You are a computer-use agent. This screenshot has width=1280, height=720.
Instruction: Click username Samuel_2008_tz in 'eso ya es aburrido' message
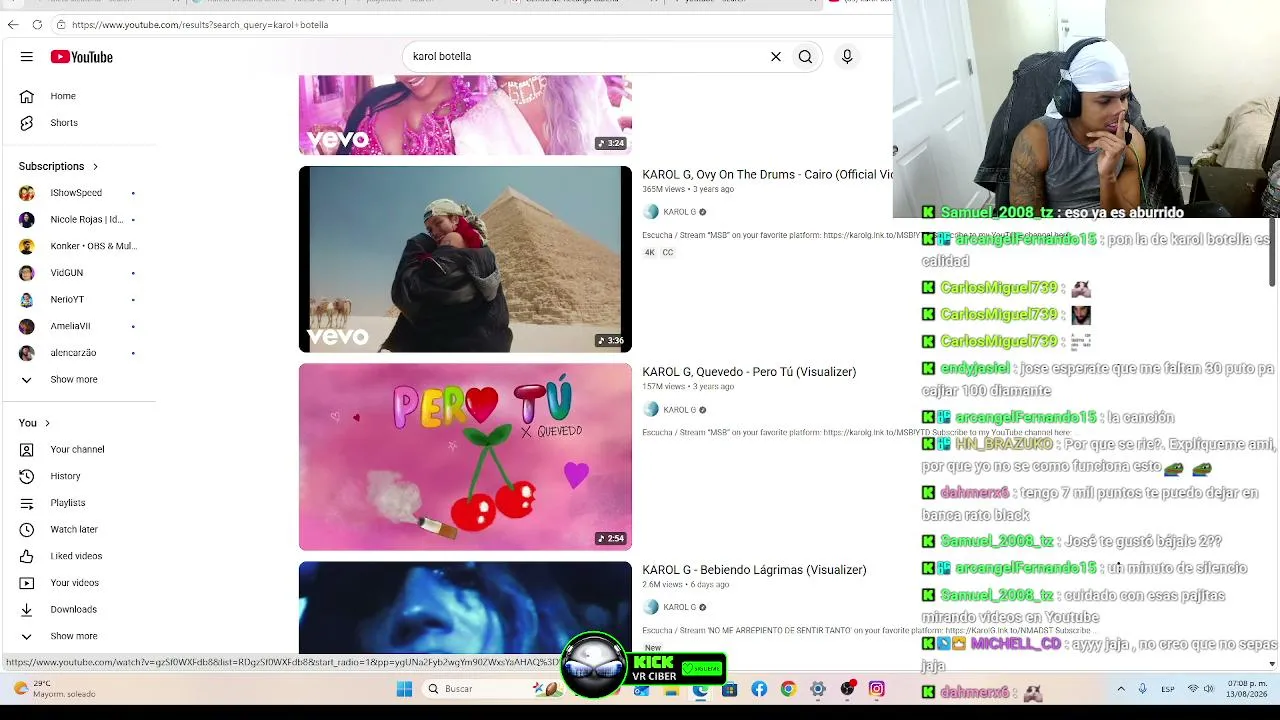pos(997,213)
